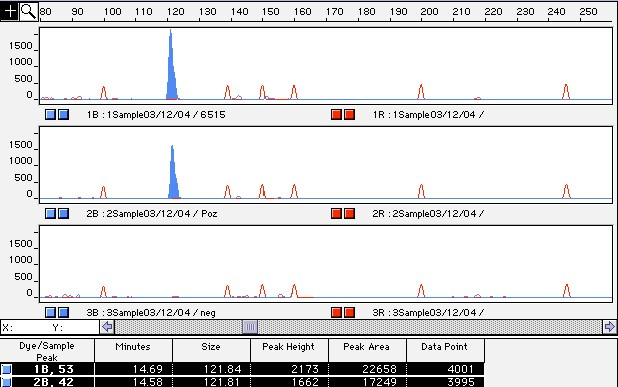Screen dimensions: 618x387
Task: Select the '1B, 53' table row cell
Action: pyautogui.click(x=54, y=369)
